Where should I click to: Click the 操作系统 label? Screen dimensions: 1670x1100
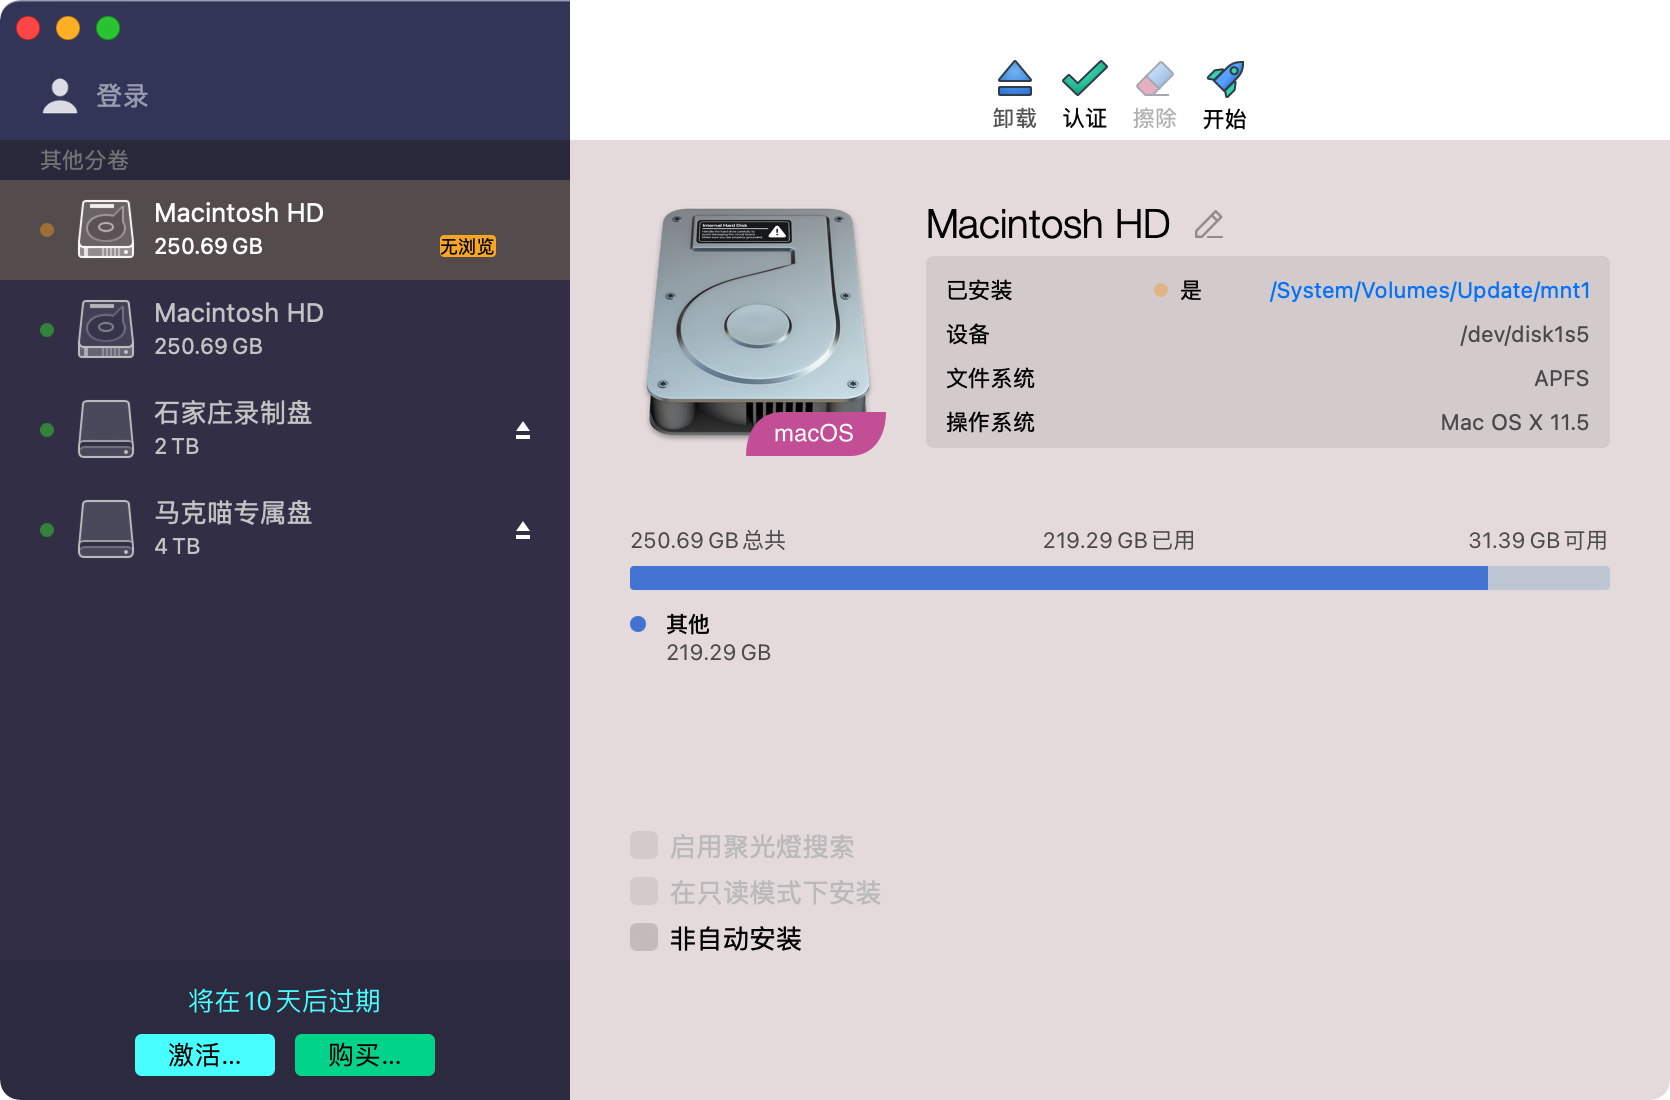pos(991,422)
